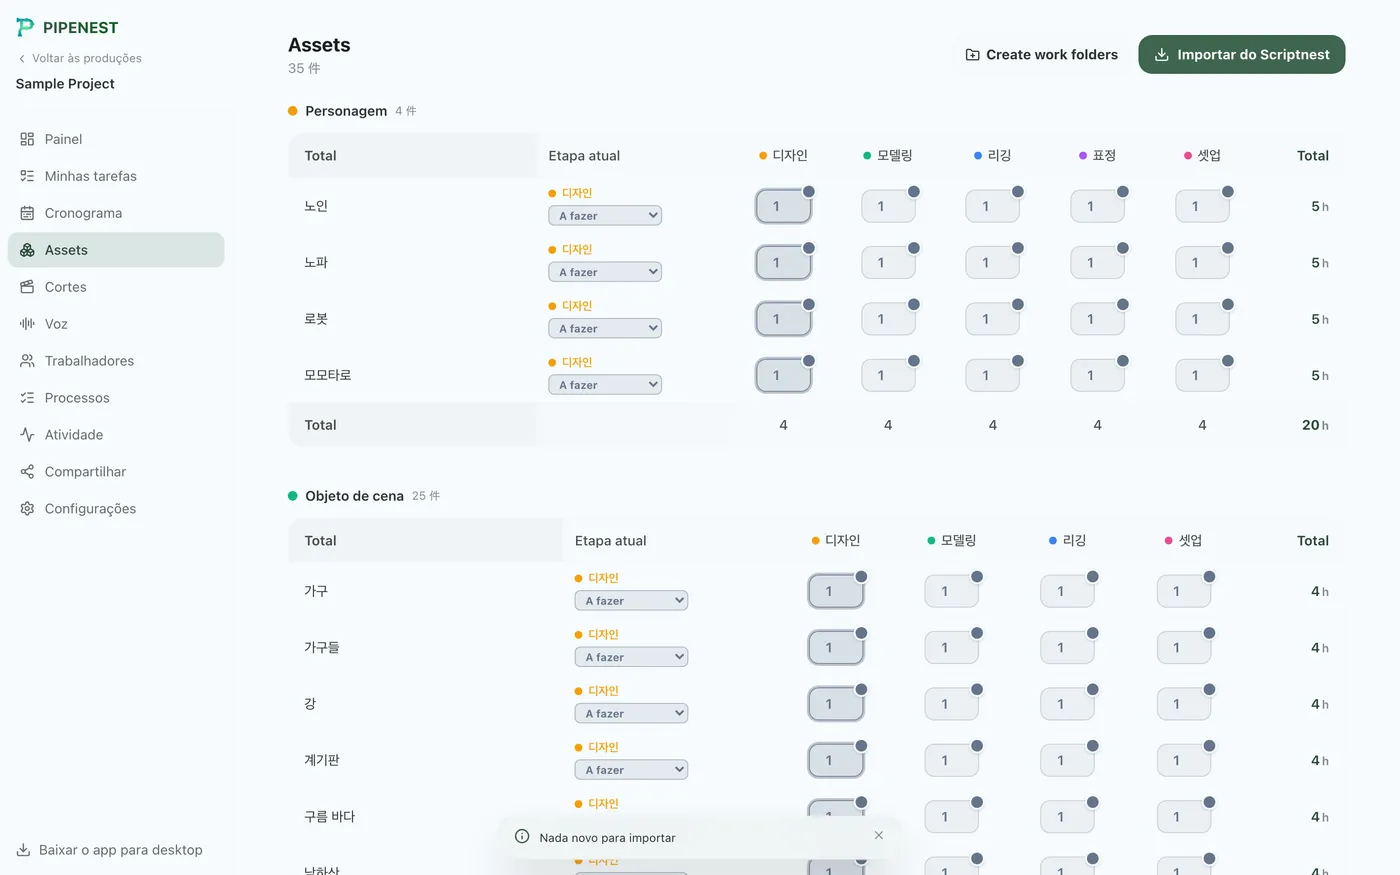Click the Etapa atual header in Personagem table
The image size is (1400, 875).
point(584,156)
